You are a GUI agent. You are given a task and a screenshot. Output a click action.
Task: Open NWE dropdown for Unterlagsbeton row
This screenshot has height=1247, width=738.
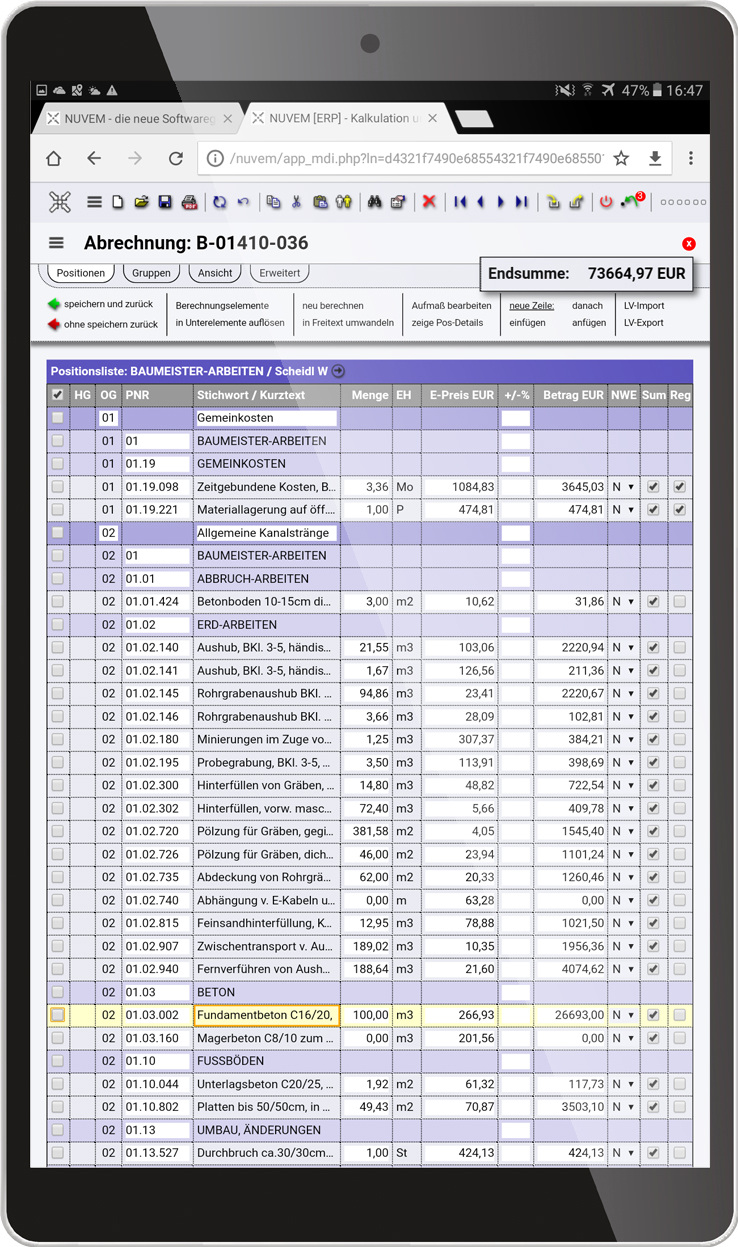coord(623,1084)
